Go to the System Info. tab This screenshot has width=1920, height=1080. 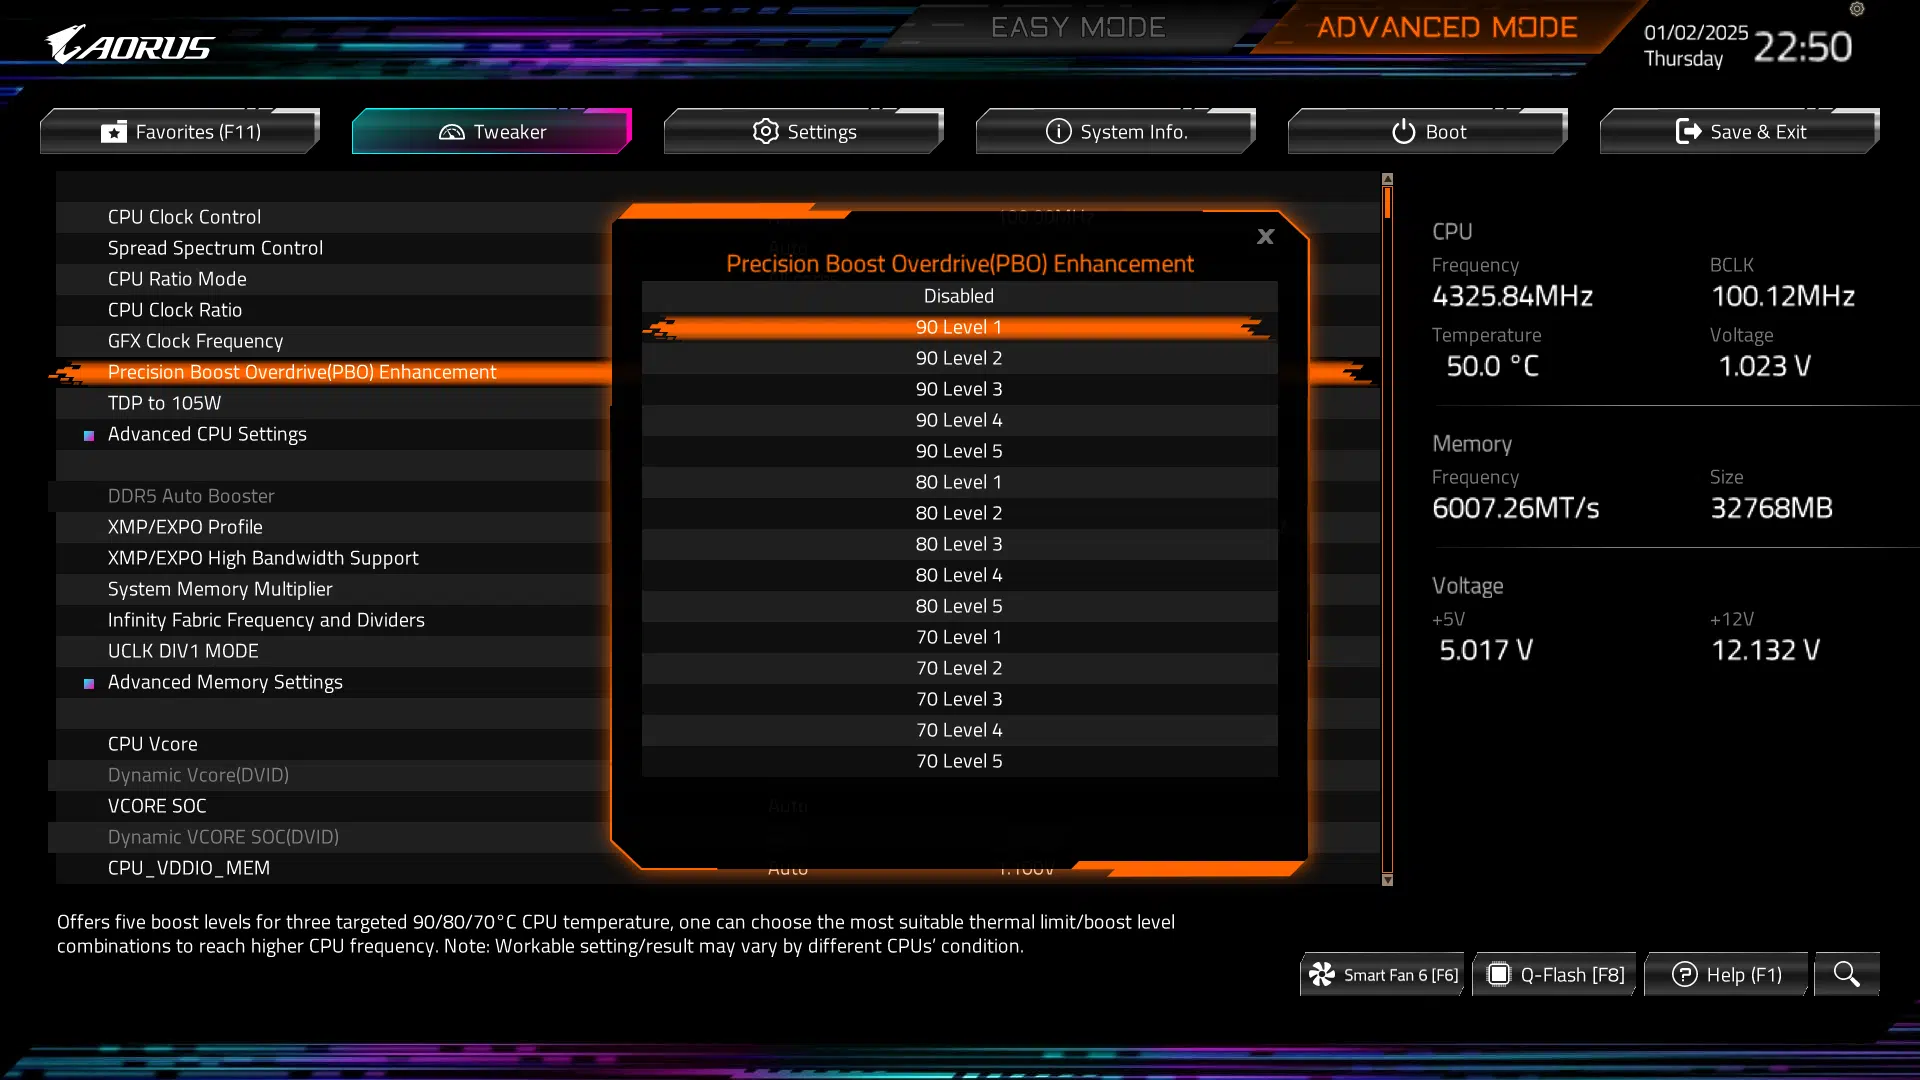click(1116, 131)
